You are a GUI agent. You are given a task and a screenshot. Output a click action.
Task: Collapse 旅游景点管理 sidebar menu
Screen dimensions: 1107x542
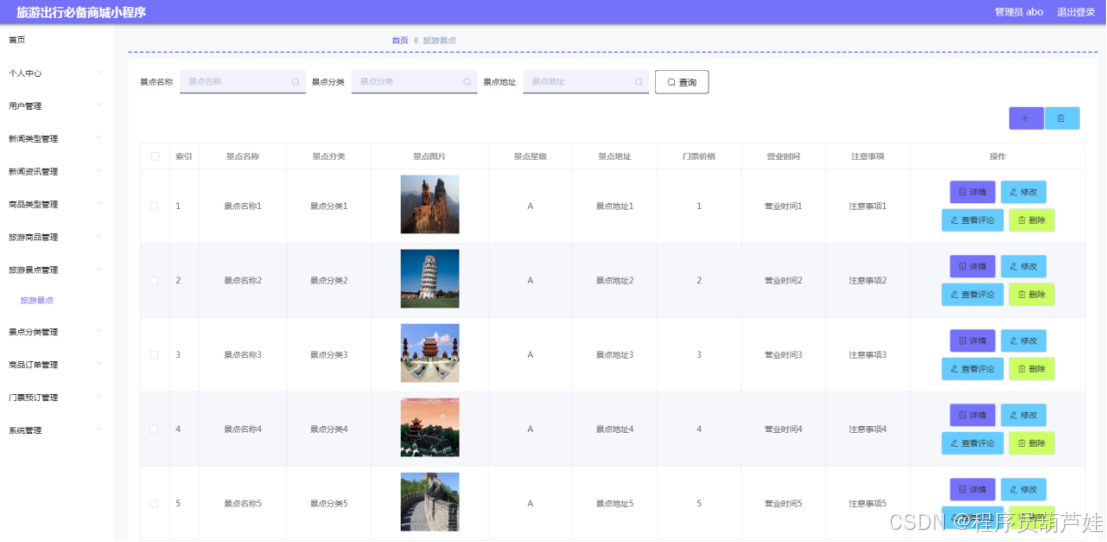pos(56,270)
